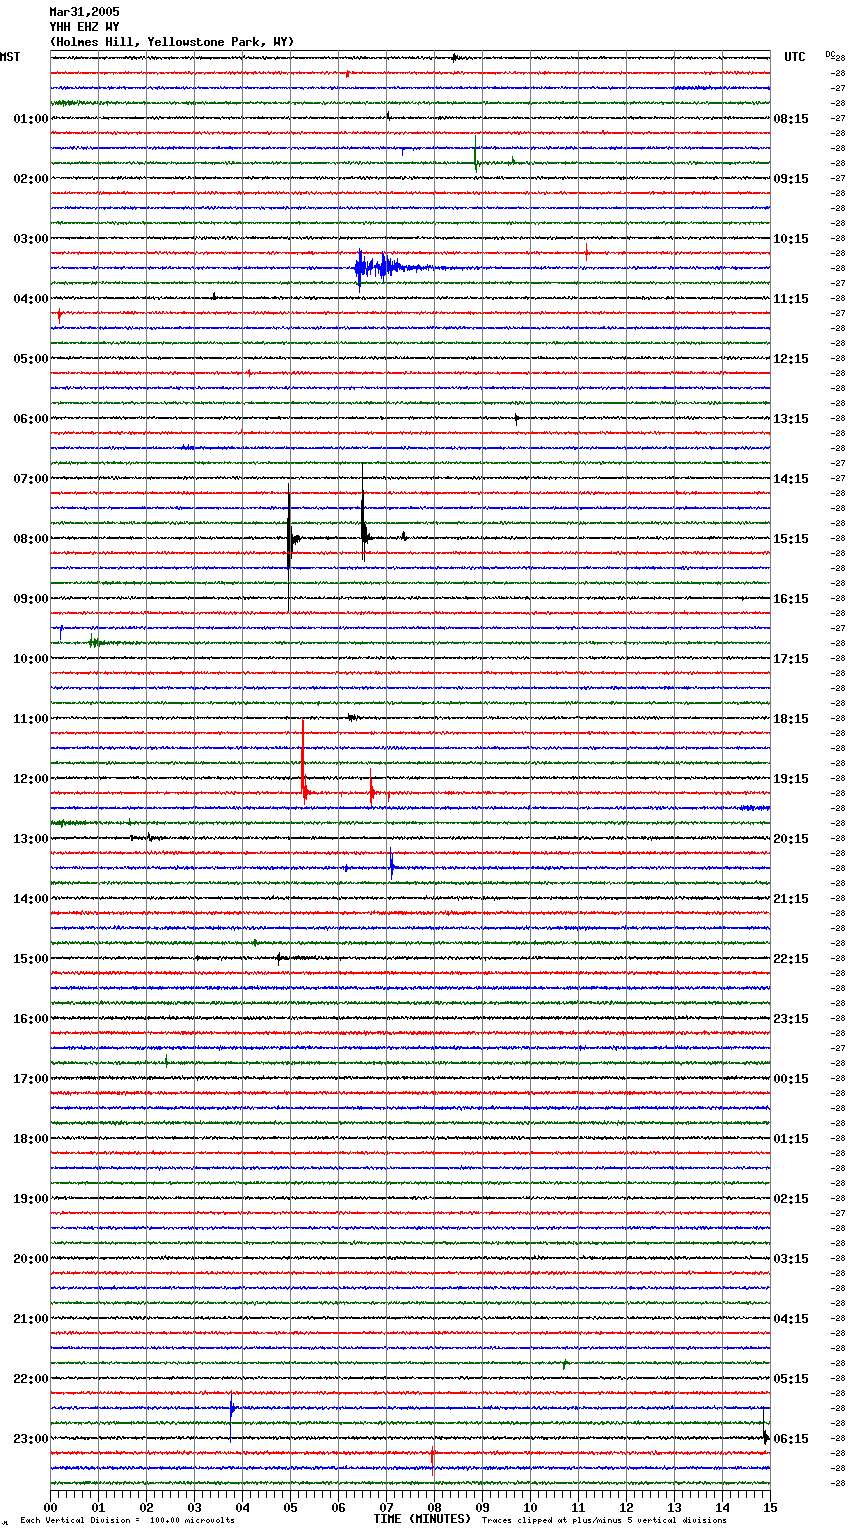Click the '08:00' MST time label
The image size is (850, 1534).
tap(31, 539)
